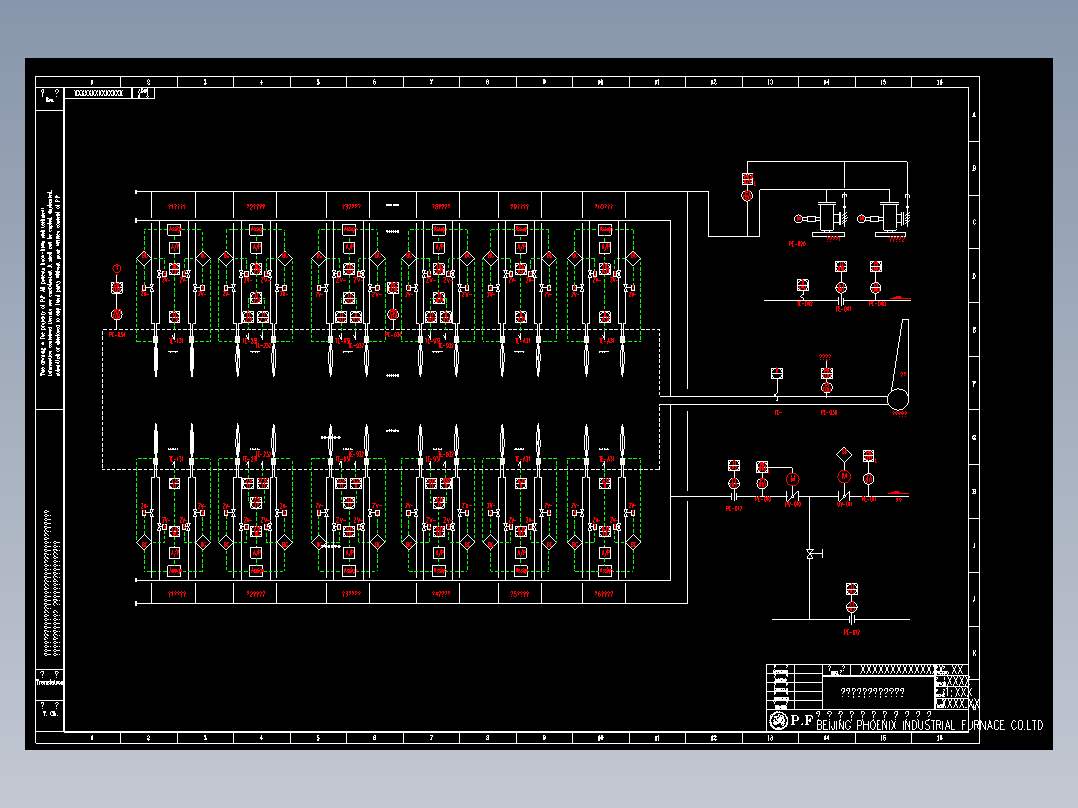Click the red flow arrow at the air line end
Image resolution: width=1078 pixels, height=808 pixels.
click(898, 493)
